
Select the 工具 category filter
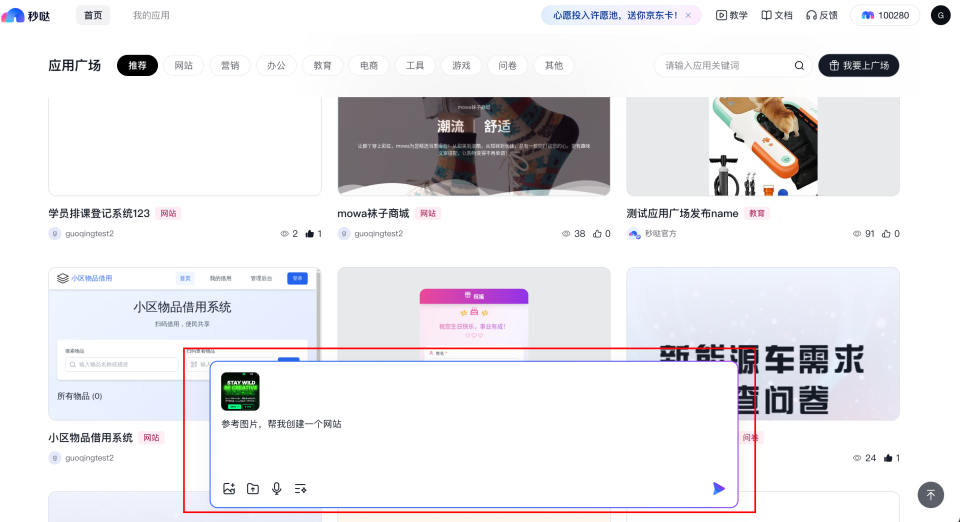click(x=415, y=65)
